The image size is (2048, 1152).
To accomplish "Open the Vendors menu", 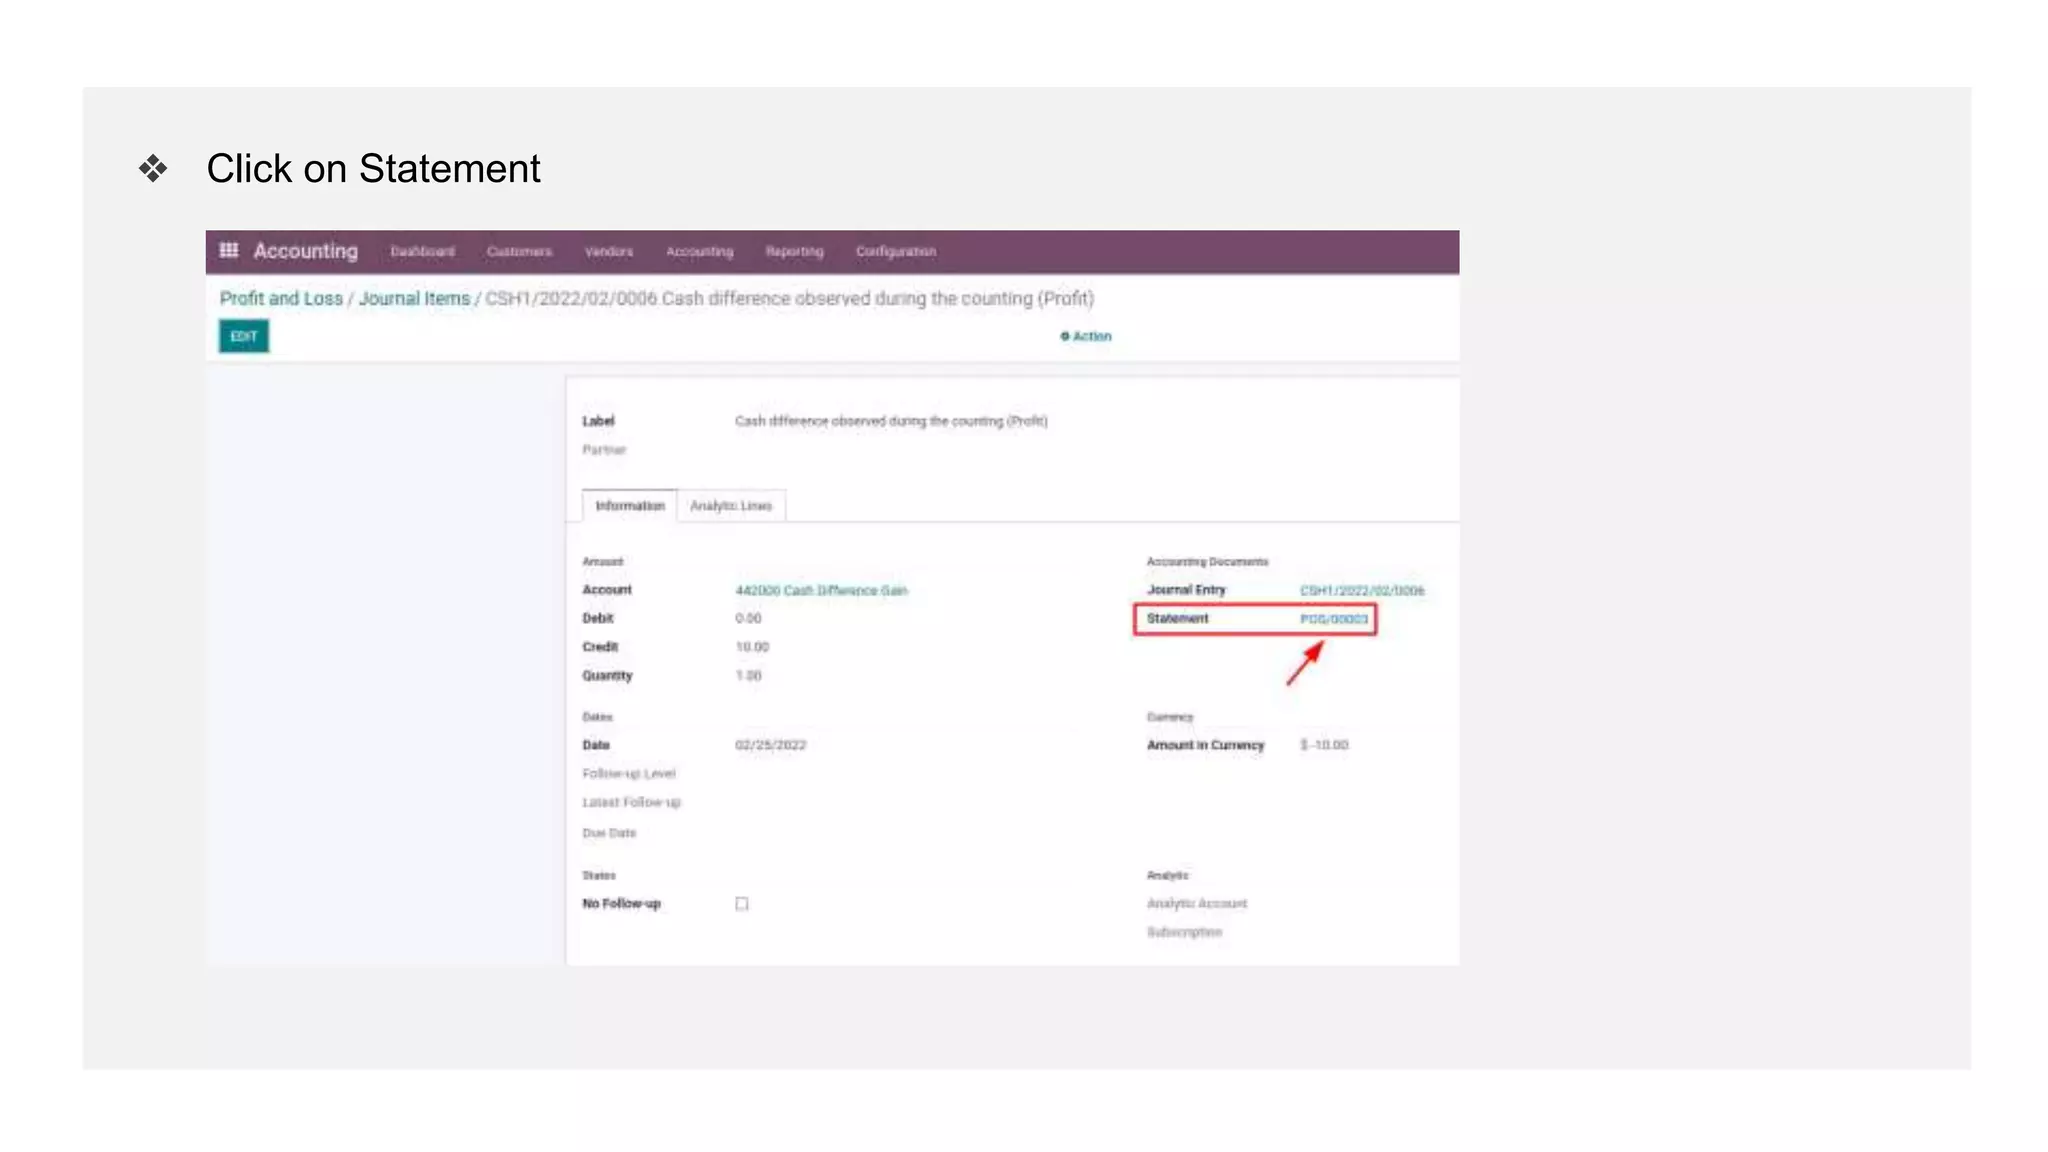I will [x=609, y=252].
